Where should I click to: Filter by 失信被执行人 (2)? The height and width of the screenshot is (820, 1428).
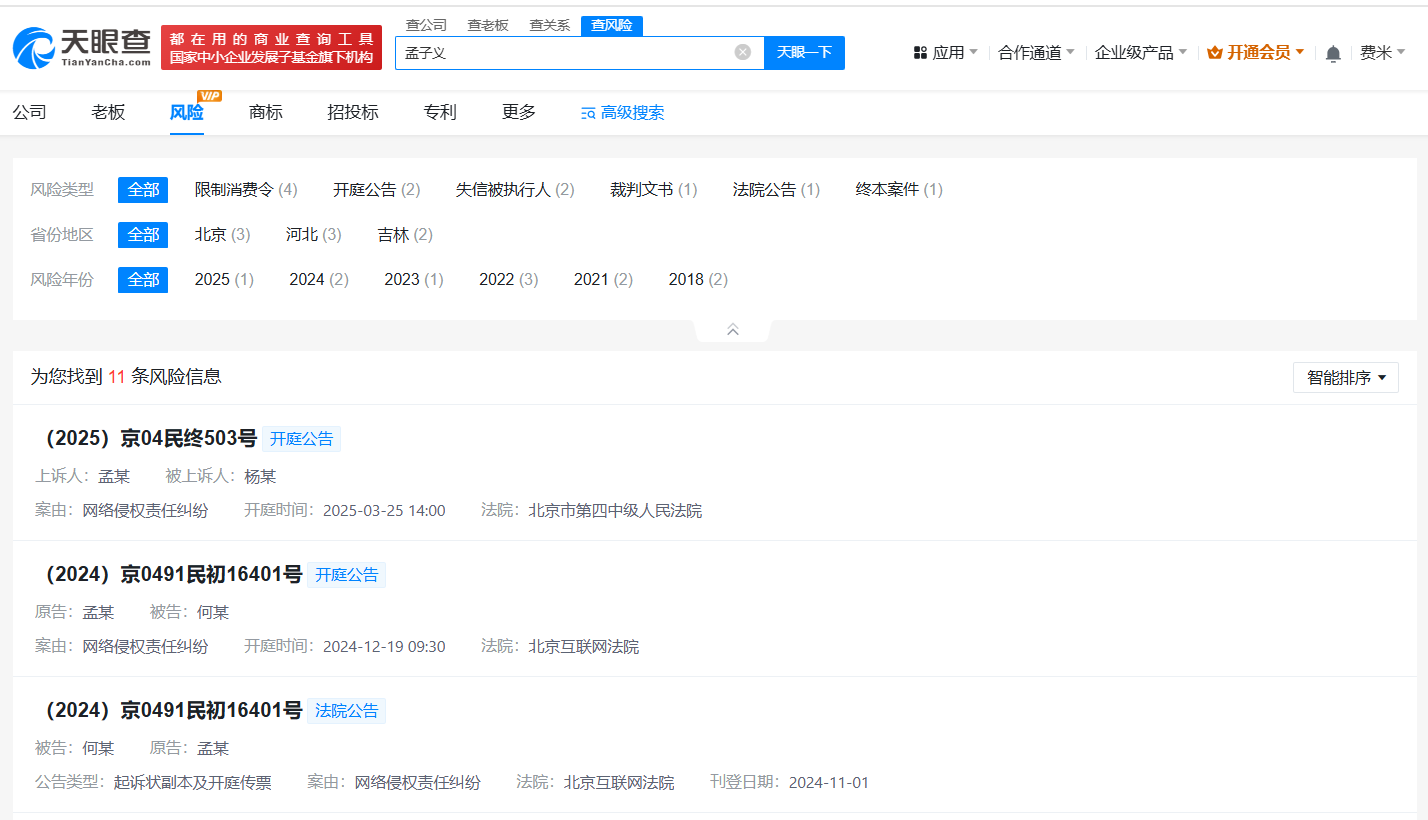tap(515, 190)
